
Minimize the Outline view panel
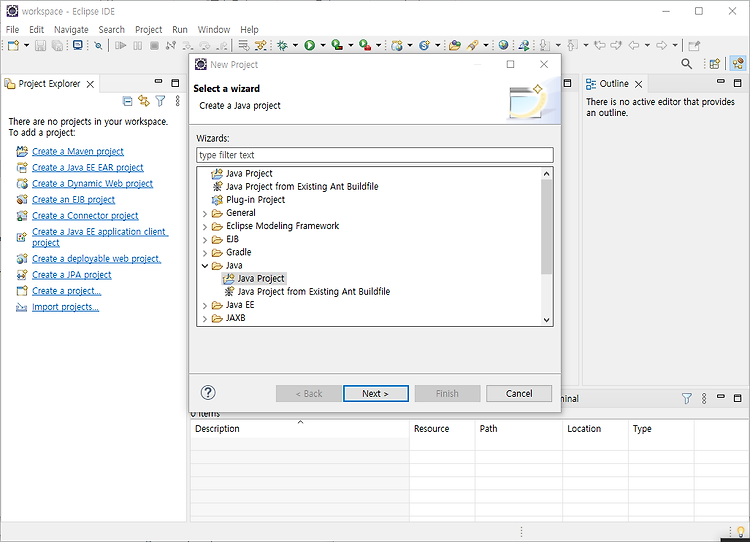point(721,82)
